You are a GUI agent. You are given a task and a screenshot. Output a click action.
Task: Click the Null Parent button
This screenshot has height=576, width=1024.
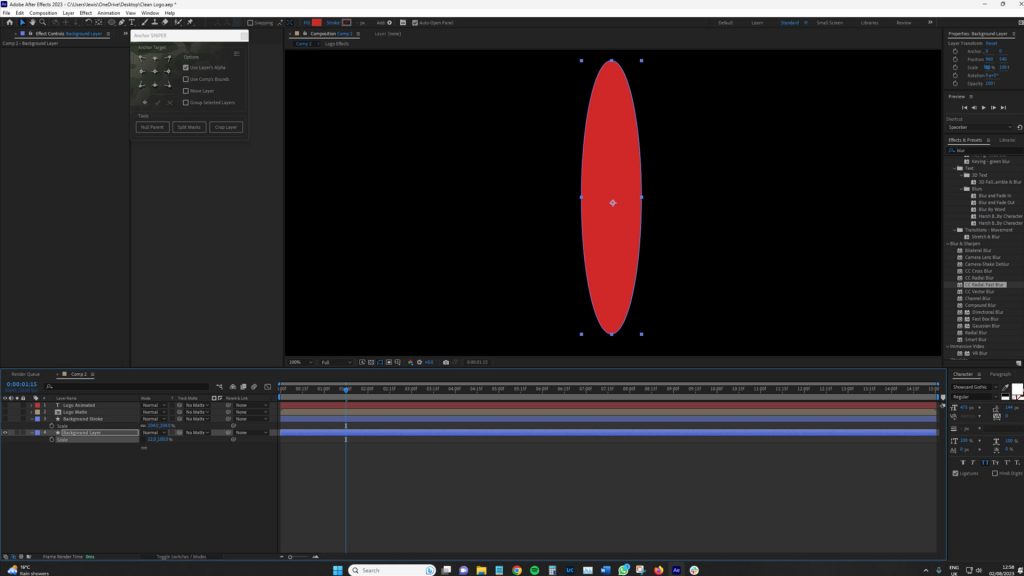click(152, 127)
